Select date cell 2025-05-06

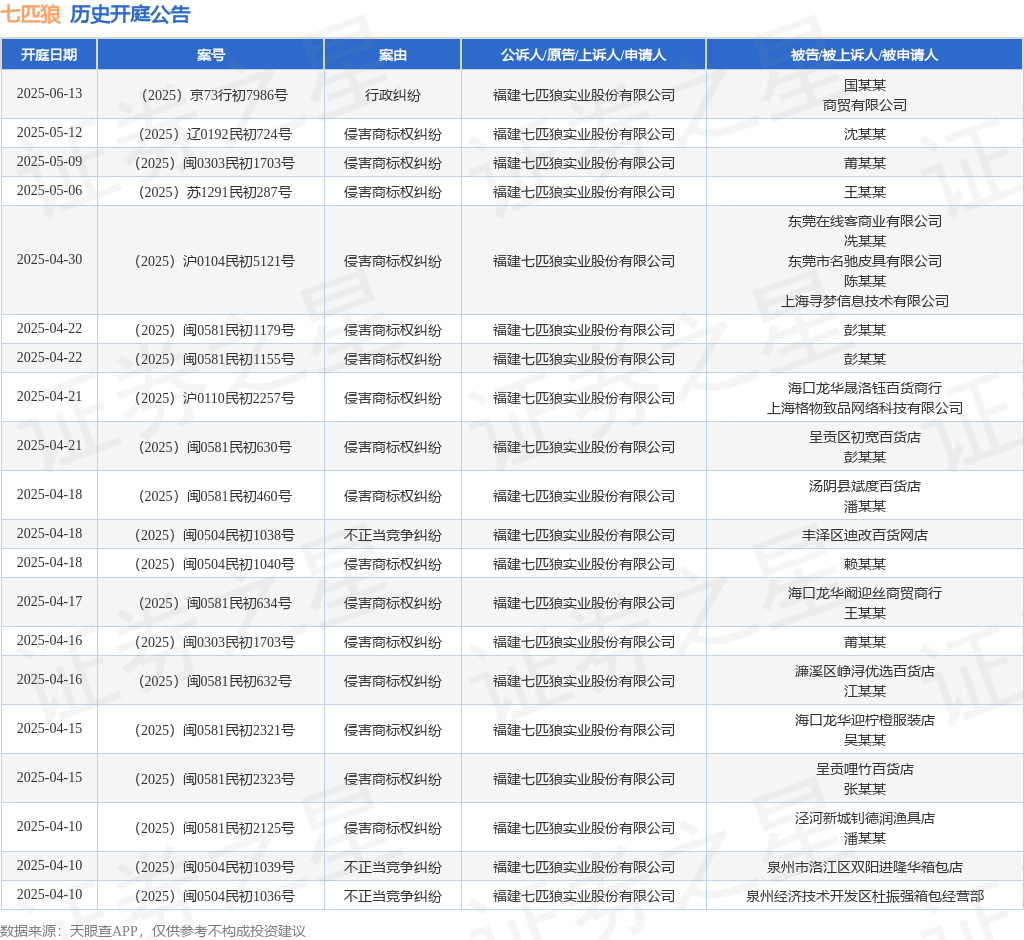click(x=49, y=190)
